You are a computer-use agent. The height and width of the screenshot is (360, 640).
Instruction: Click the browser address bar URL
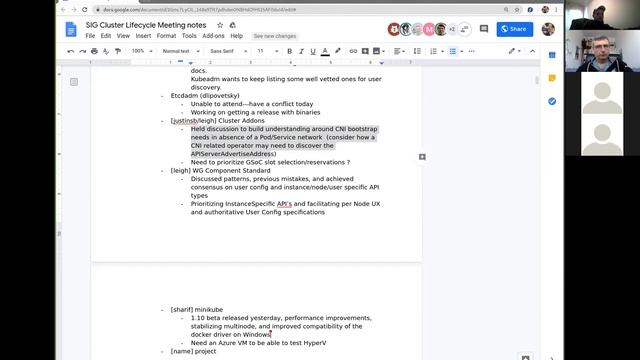pyautogui.click(x=199, y=9)
